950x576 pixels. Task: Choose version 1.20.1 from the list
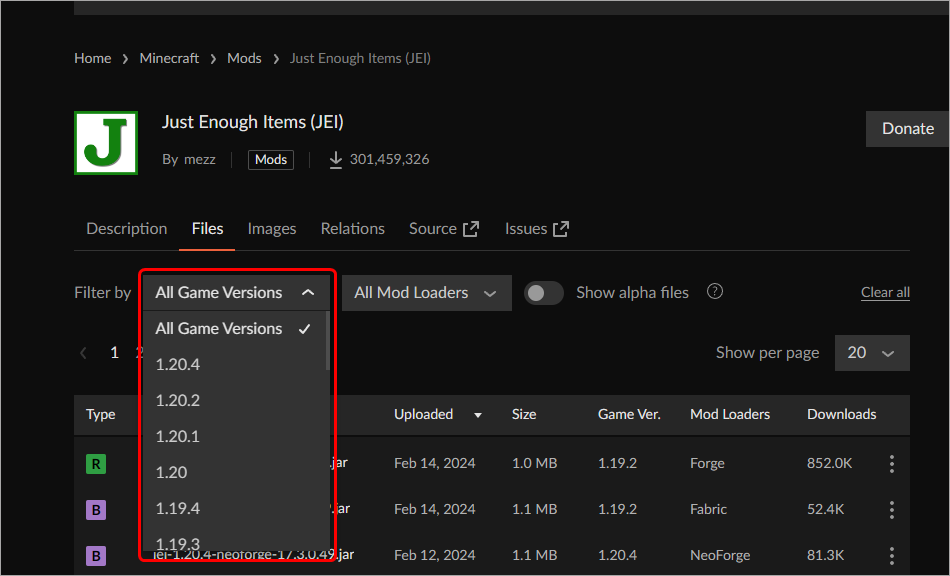(x=234, y=437)
